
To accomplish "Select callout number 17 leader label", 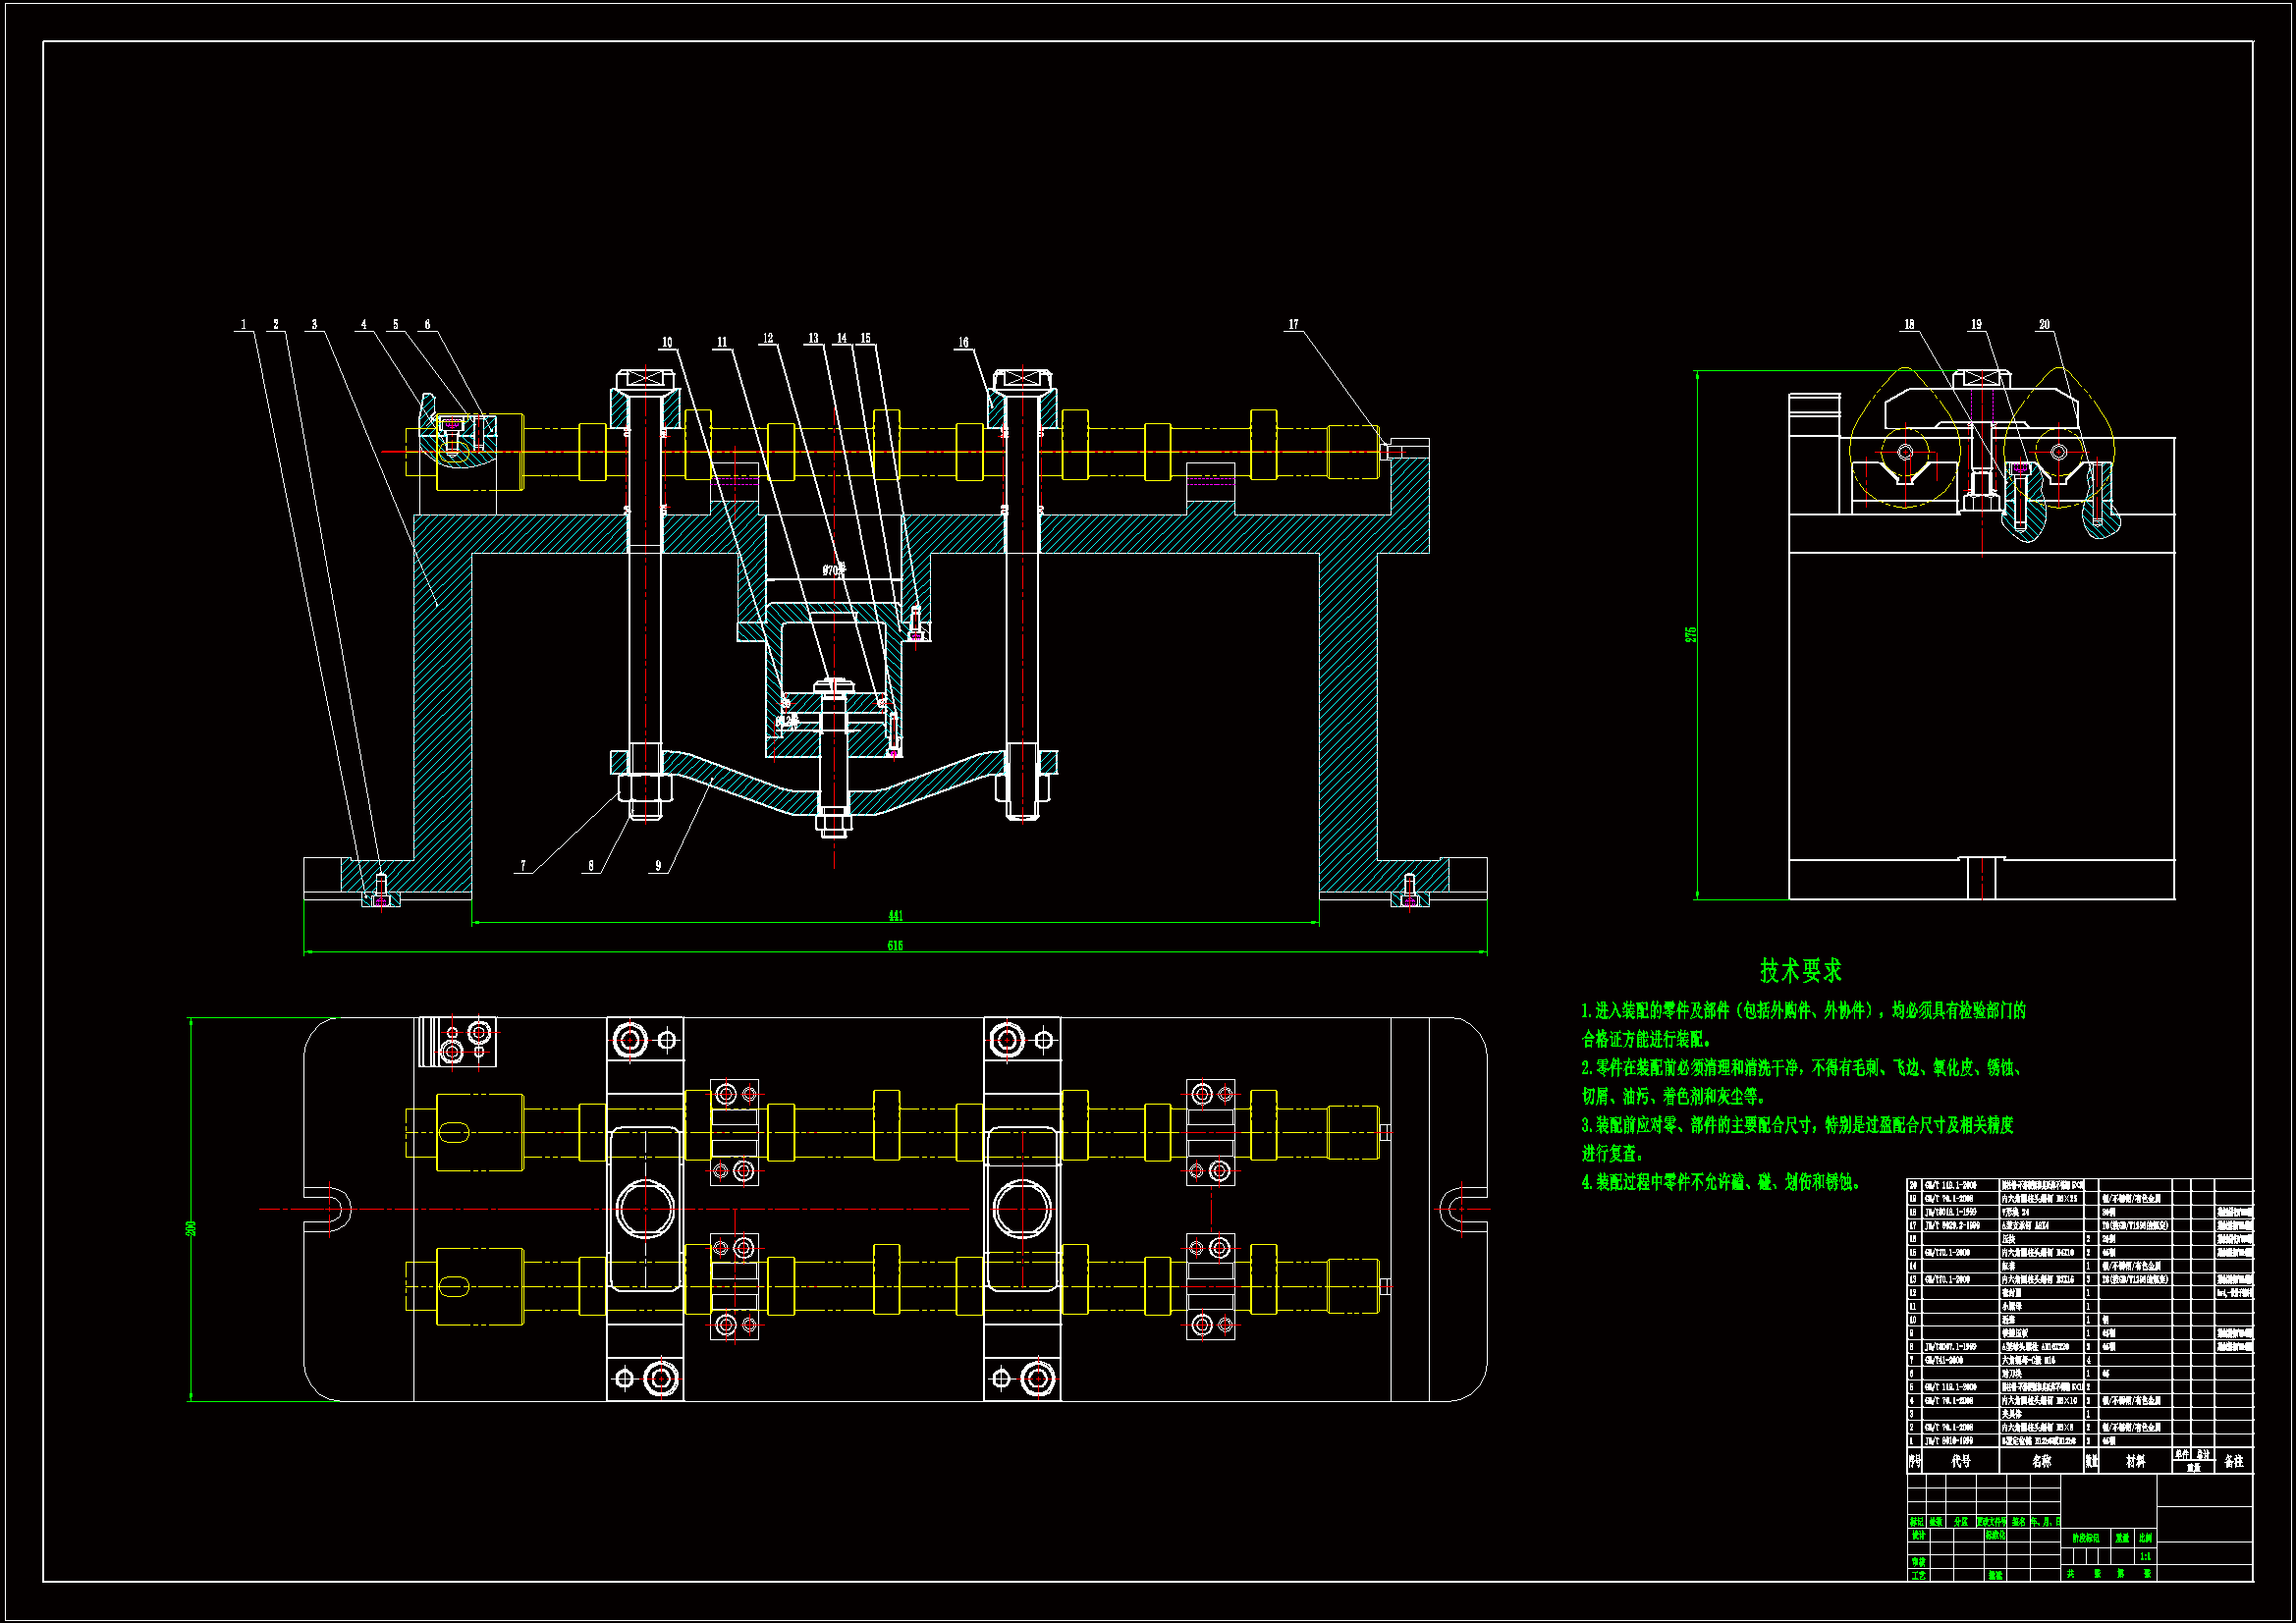I will click(x=1293, y=324).
